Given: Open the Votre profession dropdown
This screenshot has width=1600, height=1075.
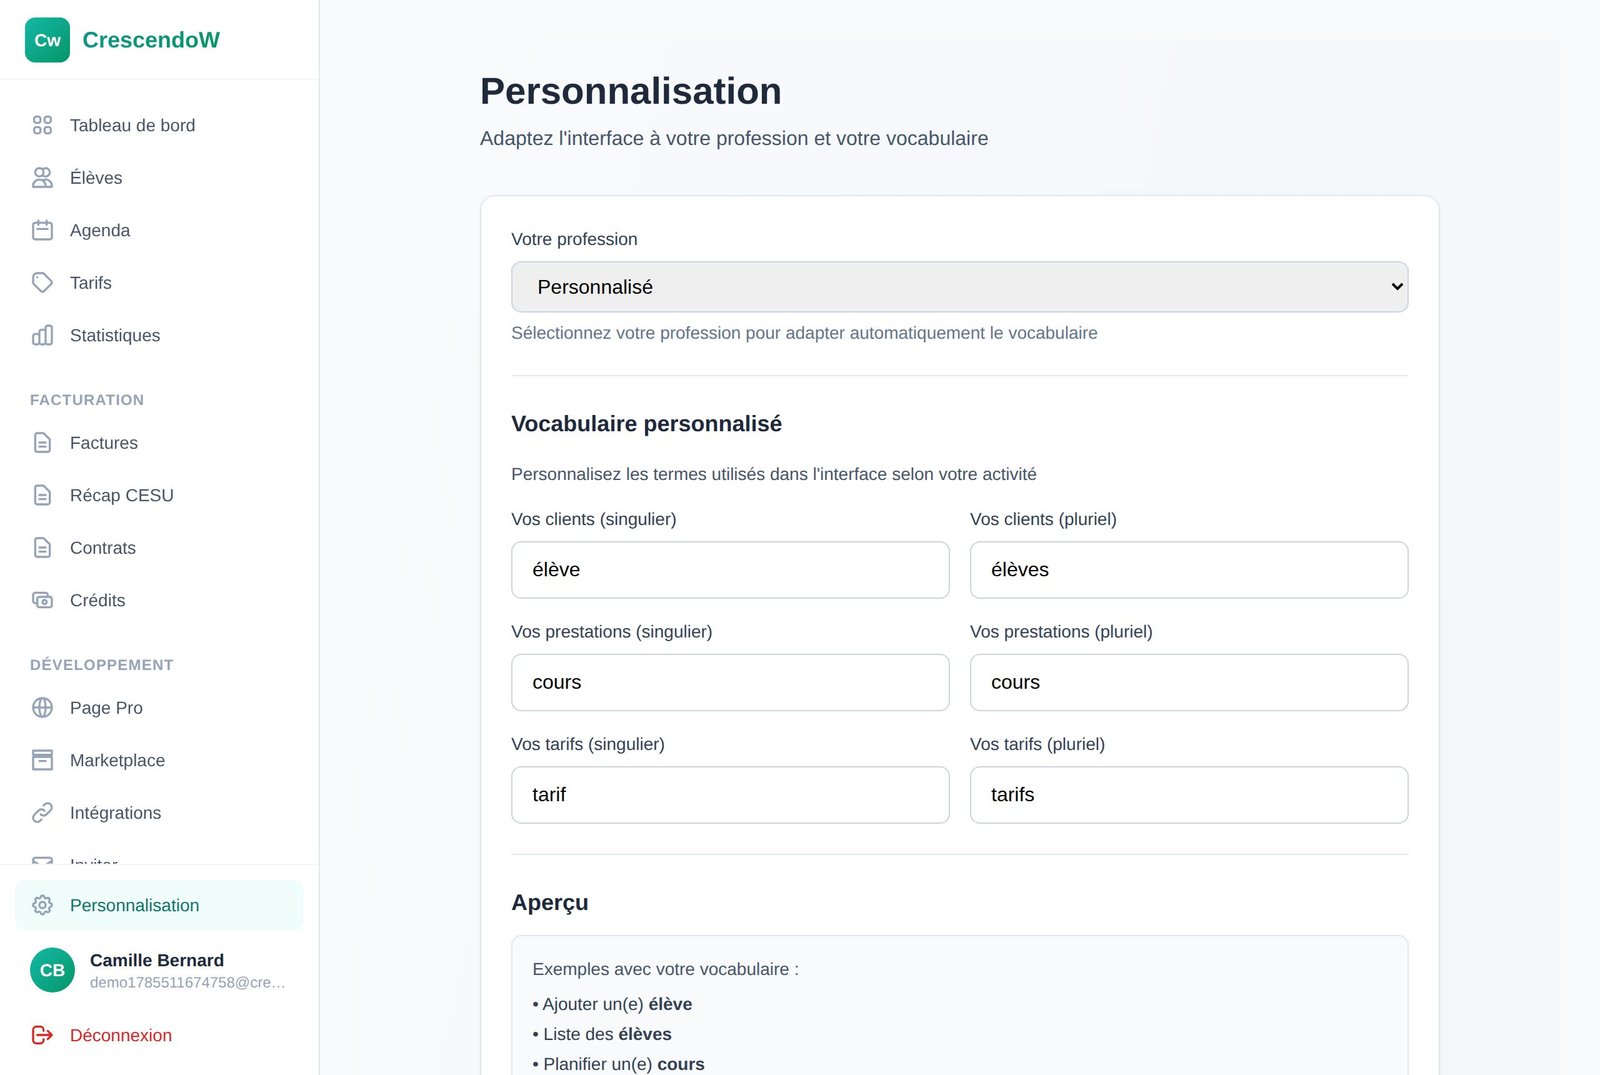Looking at the screenshot, I should [959, 287].
